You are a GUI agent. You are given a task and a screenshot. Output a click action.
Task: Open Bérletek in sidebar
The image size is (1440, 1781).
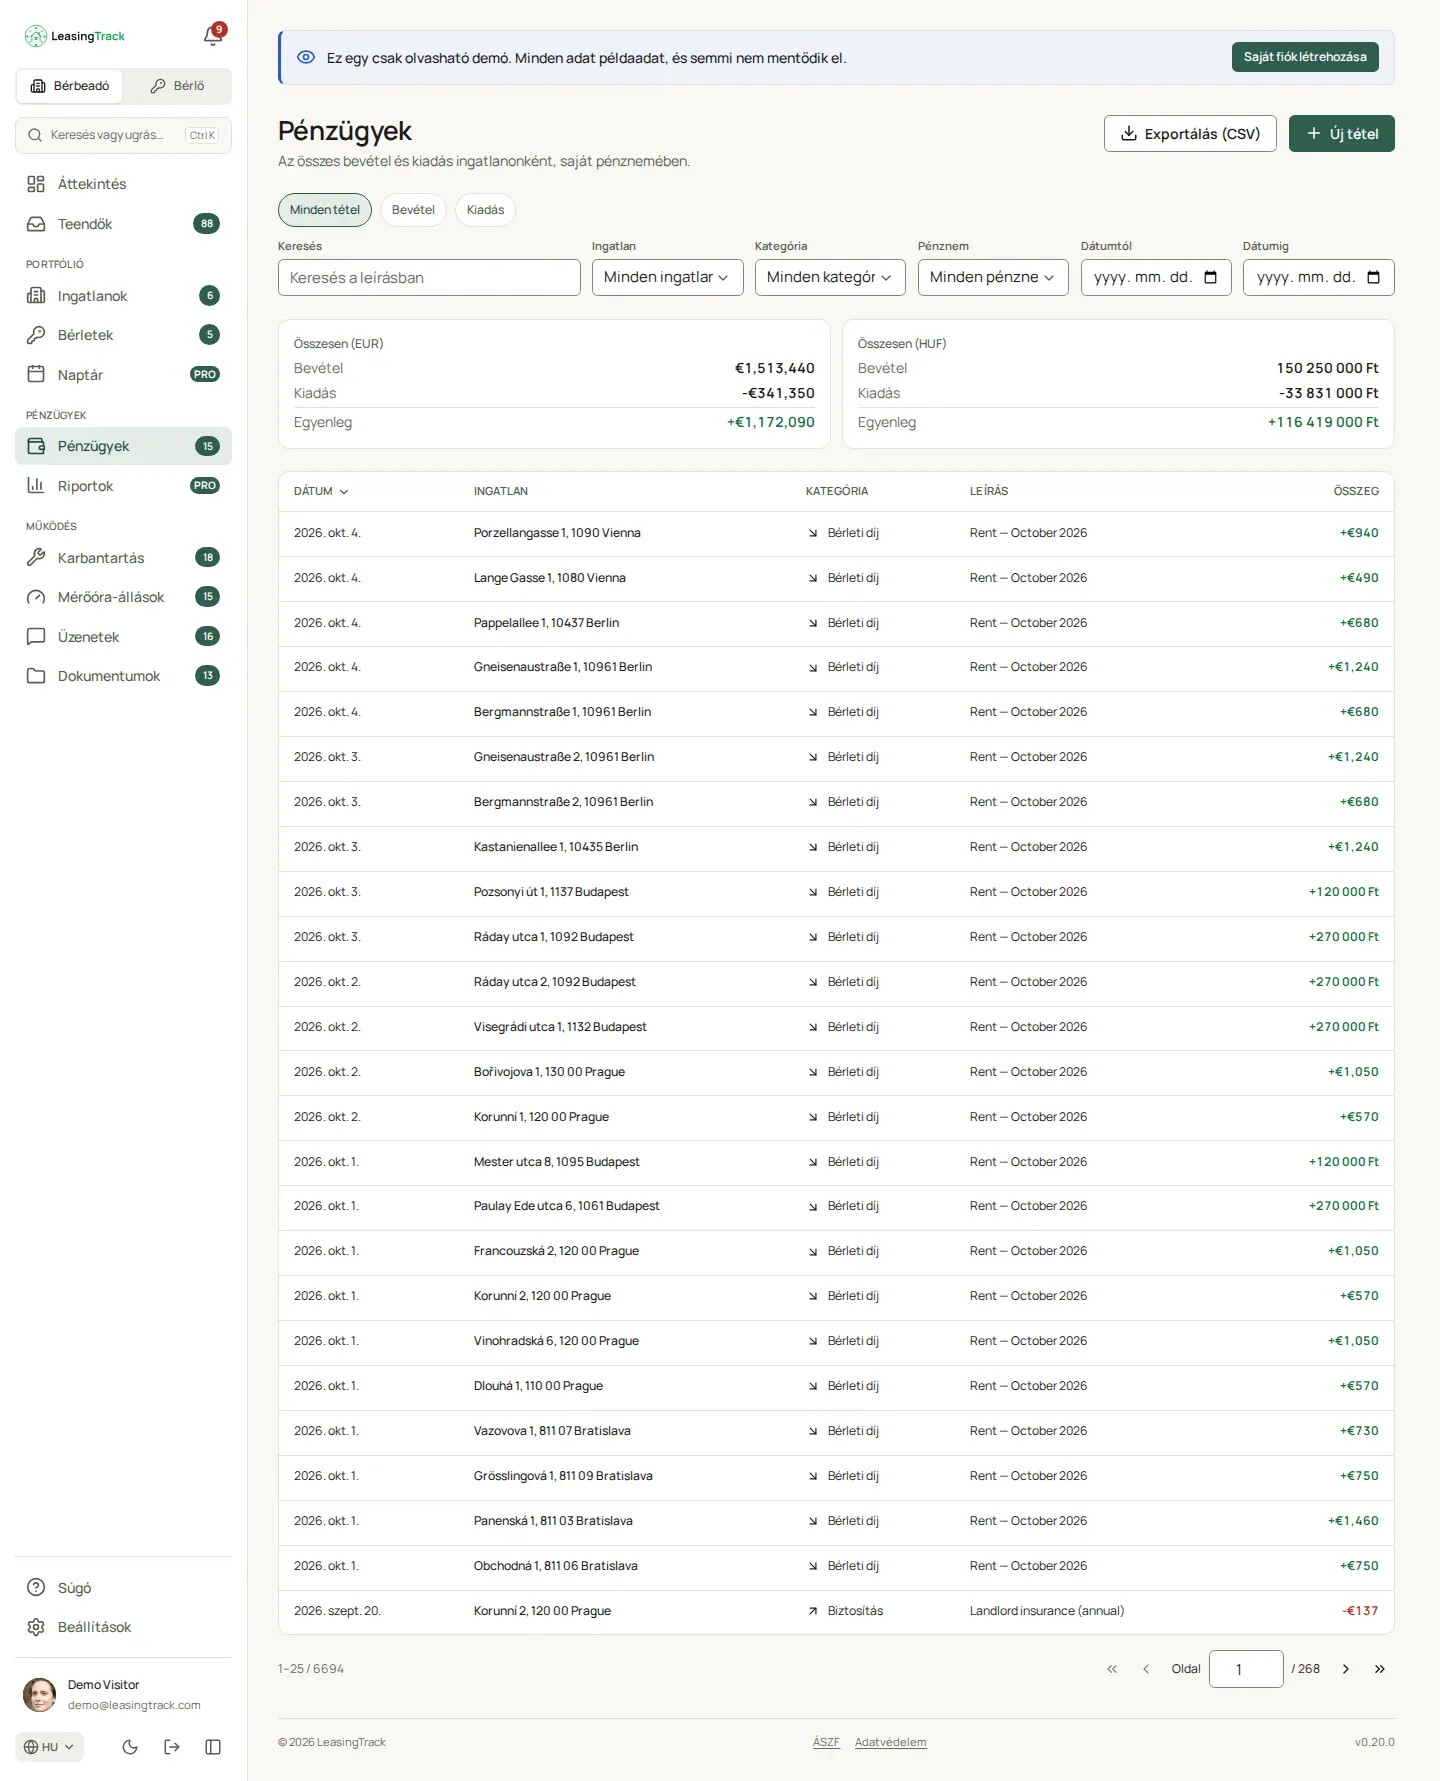123,335
